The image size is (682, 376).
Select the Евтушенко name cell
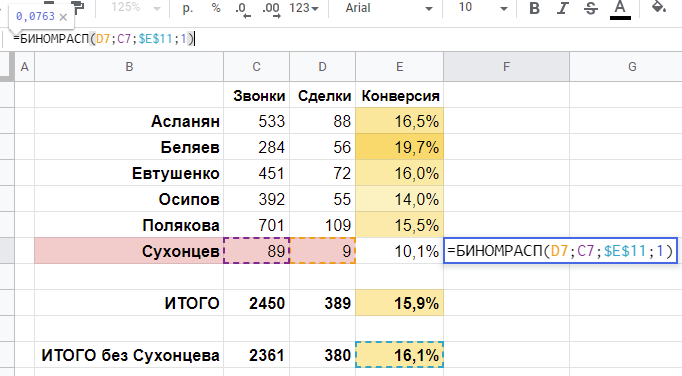129,173
